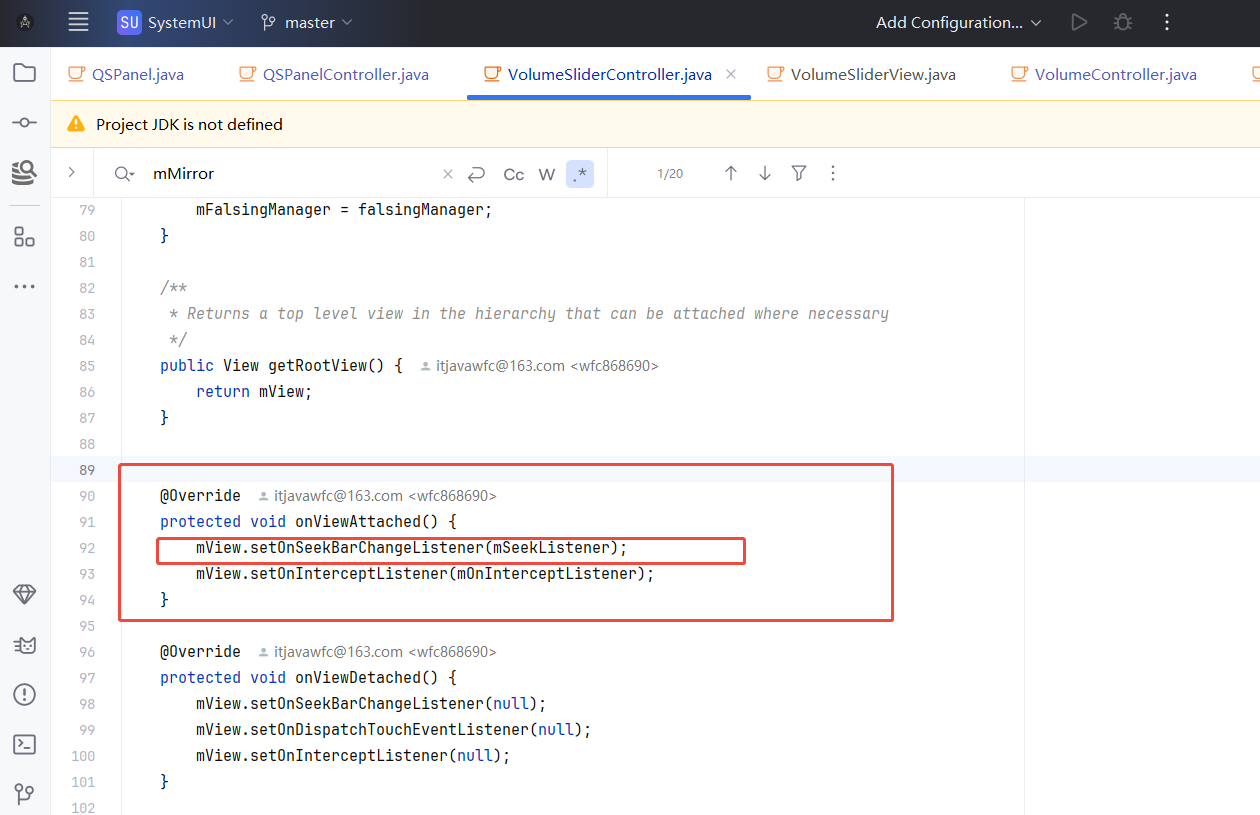
Task: Go to next search occurrence
Action: 765,173
